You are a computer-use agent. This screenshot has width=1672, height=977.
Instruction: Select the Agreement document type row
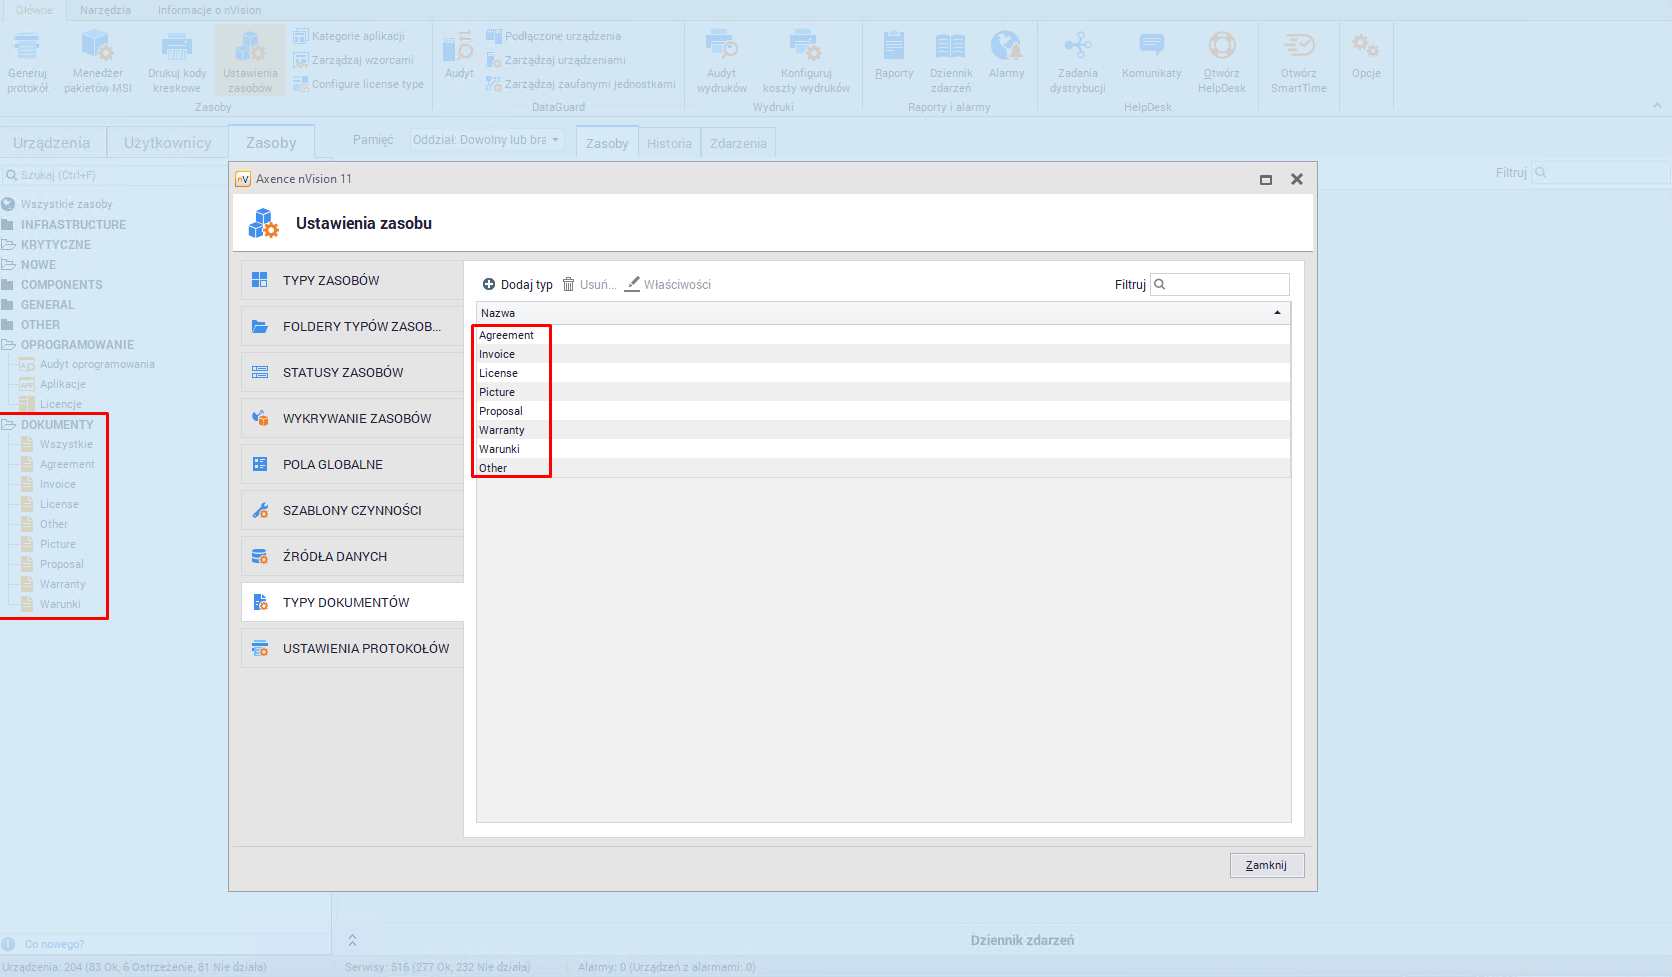(x=506, y=335)
